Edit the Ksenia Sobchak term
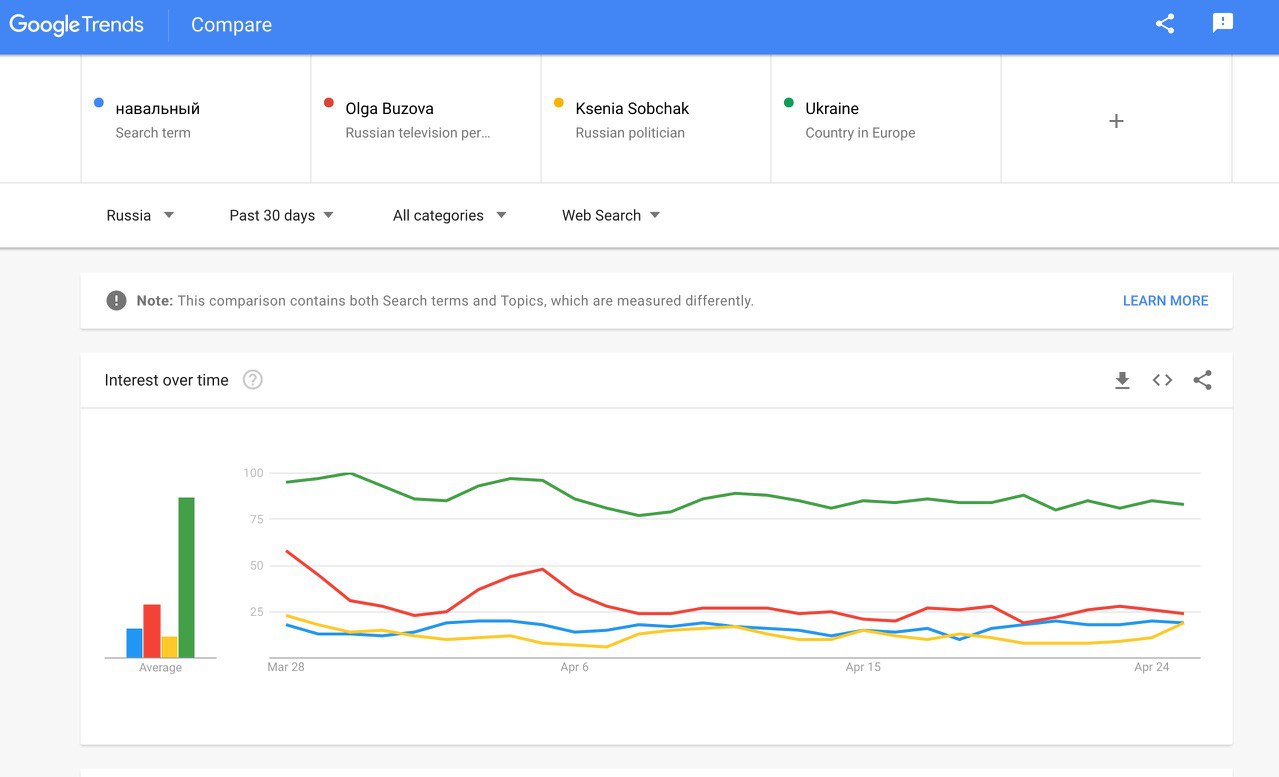The width and height of the screenshot is (1279, 777). 656,119
